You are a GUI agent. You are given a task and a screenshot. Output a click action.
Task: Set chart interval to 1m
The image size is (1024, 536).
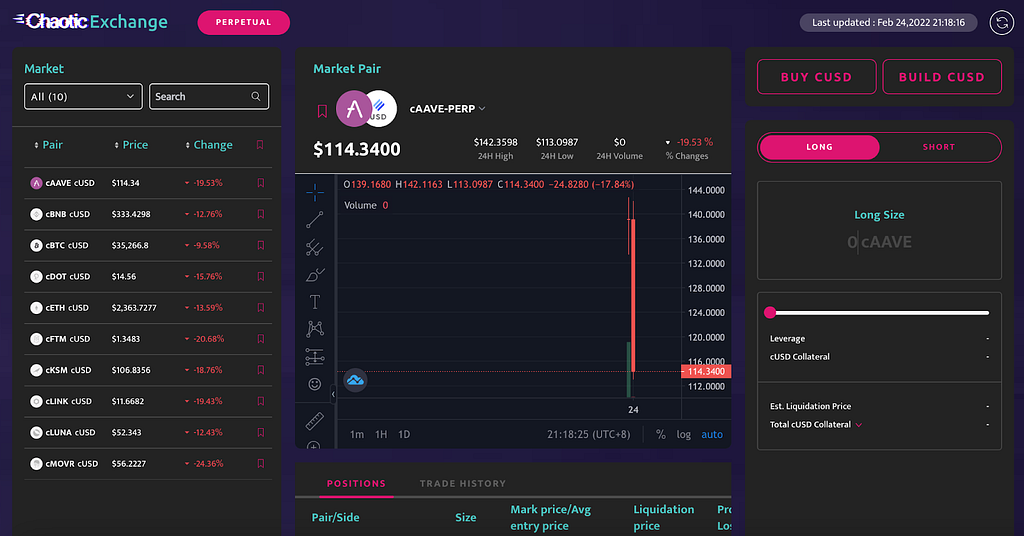coord(357,435)
